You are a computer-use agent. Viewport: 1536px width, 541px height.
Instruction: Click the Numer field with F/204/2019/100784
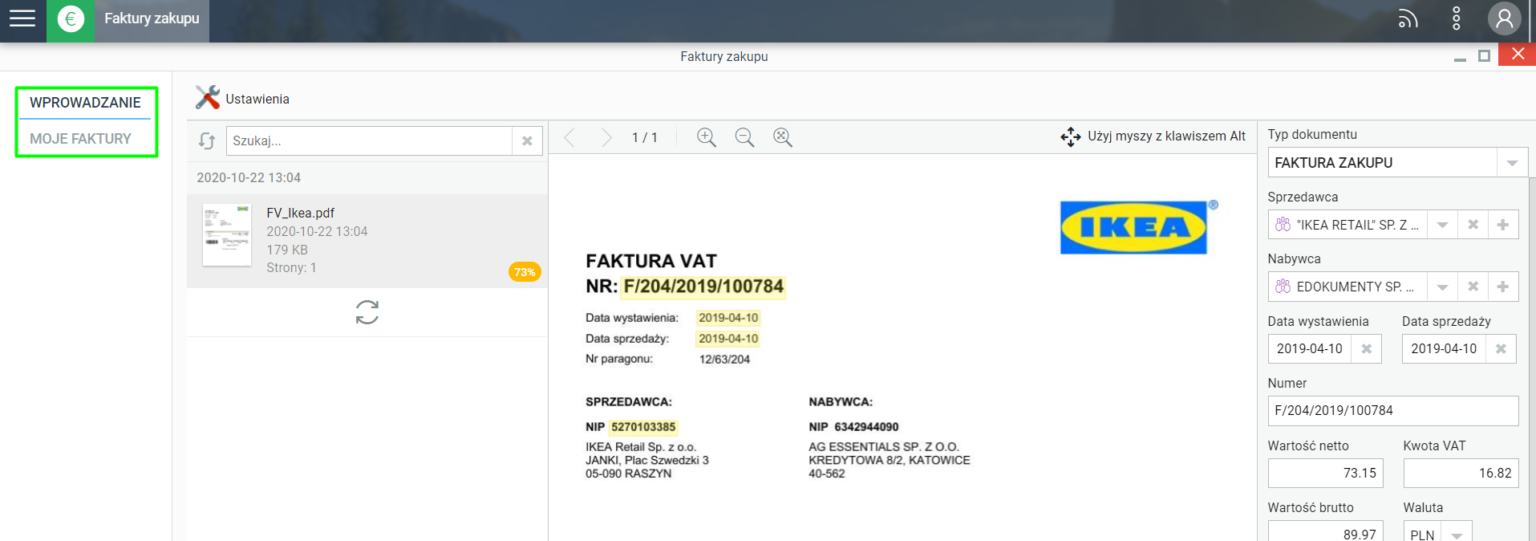[1393, 410]
